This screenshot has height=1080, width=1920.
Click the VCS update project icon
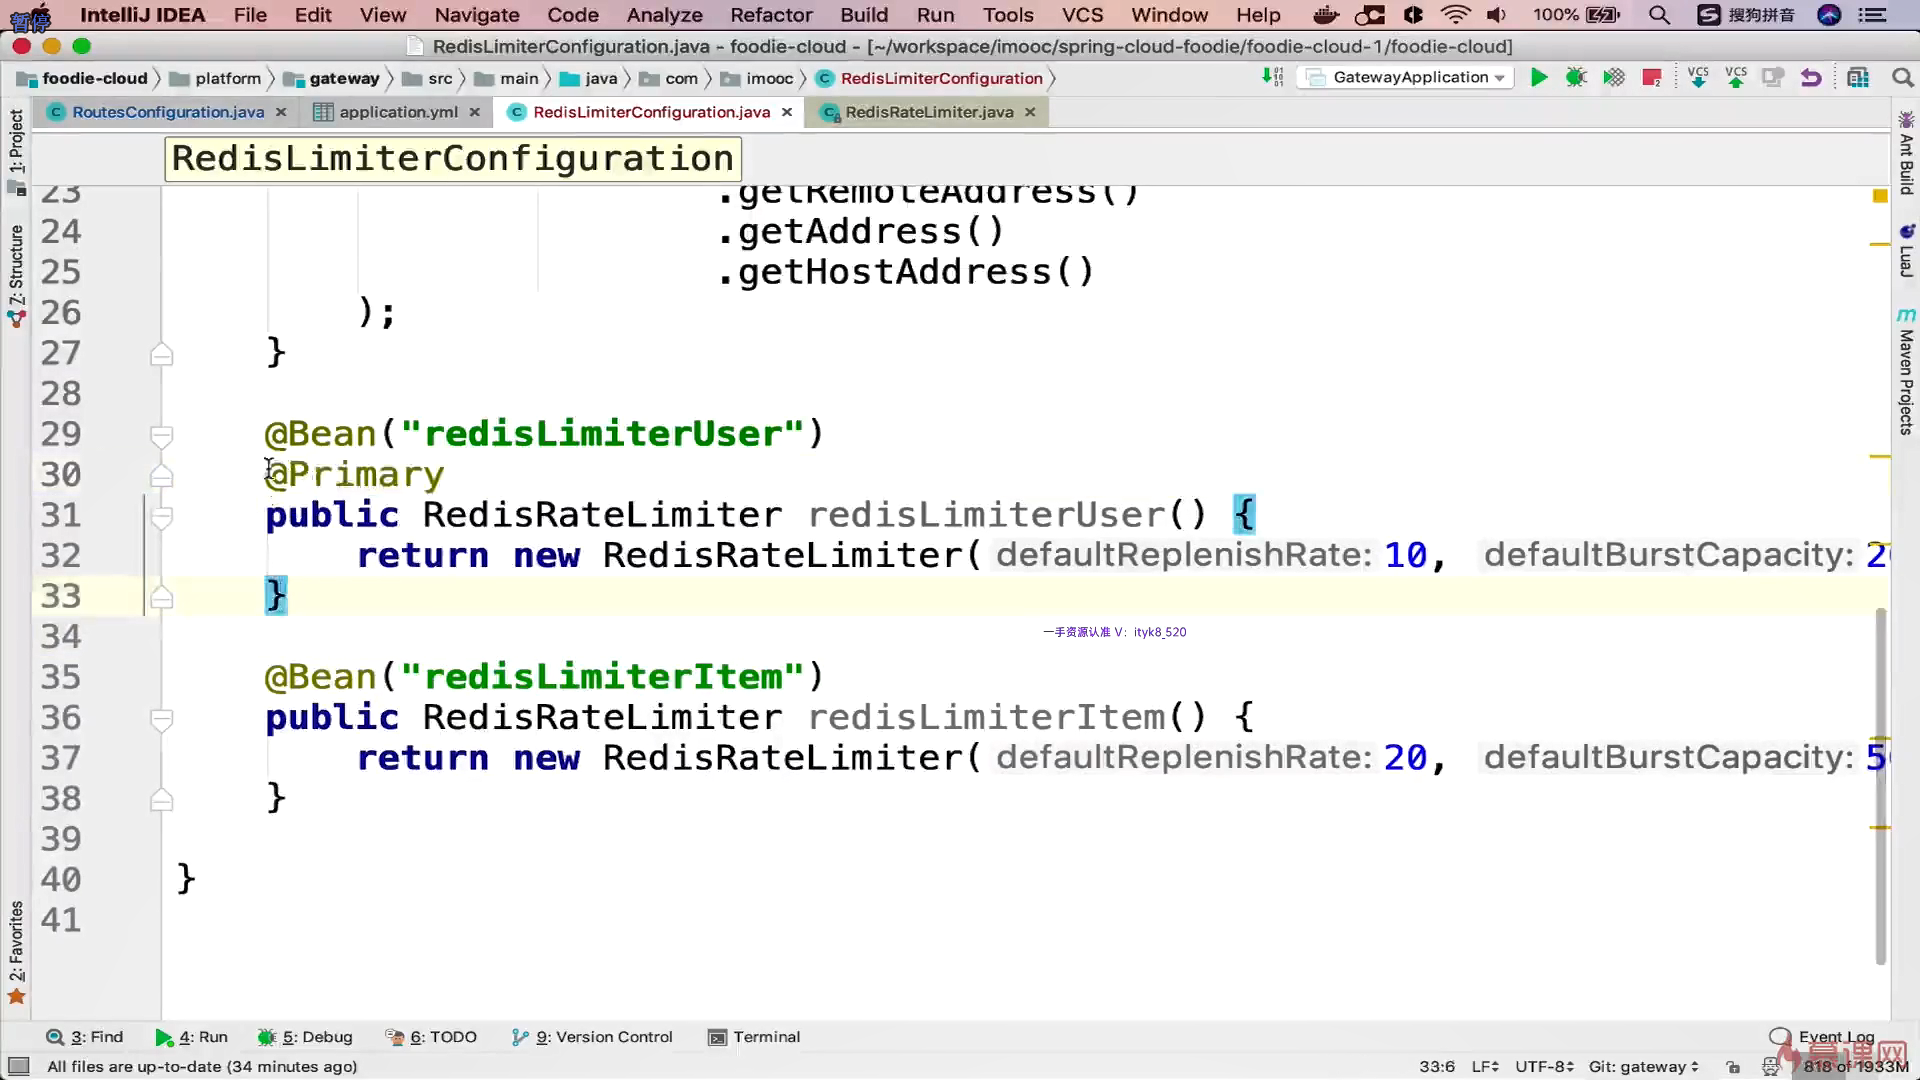1698,78
